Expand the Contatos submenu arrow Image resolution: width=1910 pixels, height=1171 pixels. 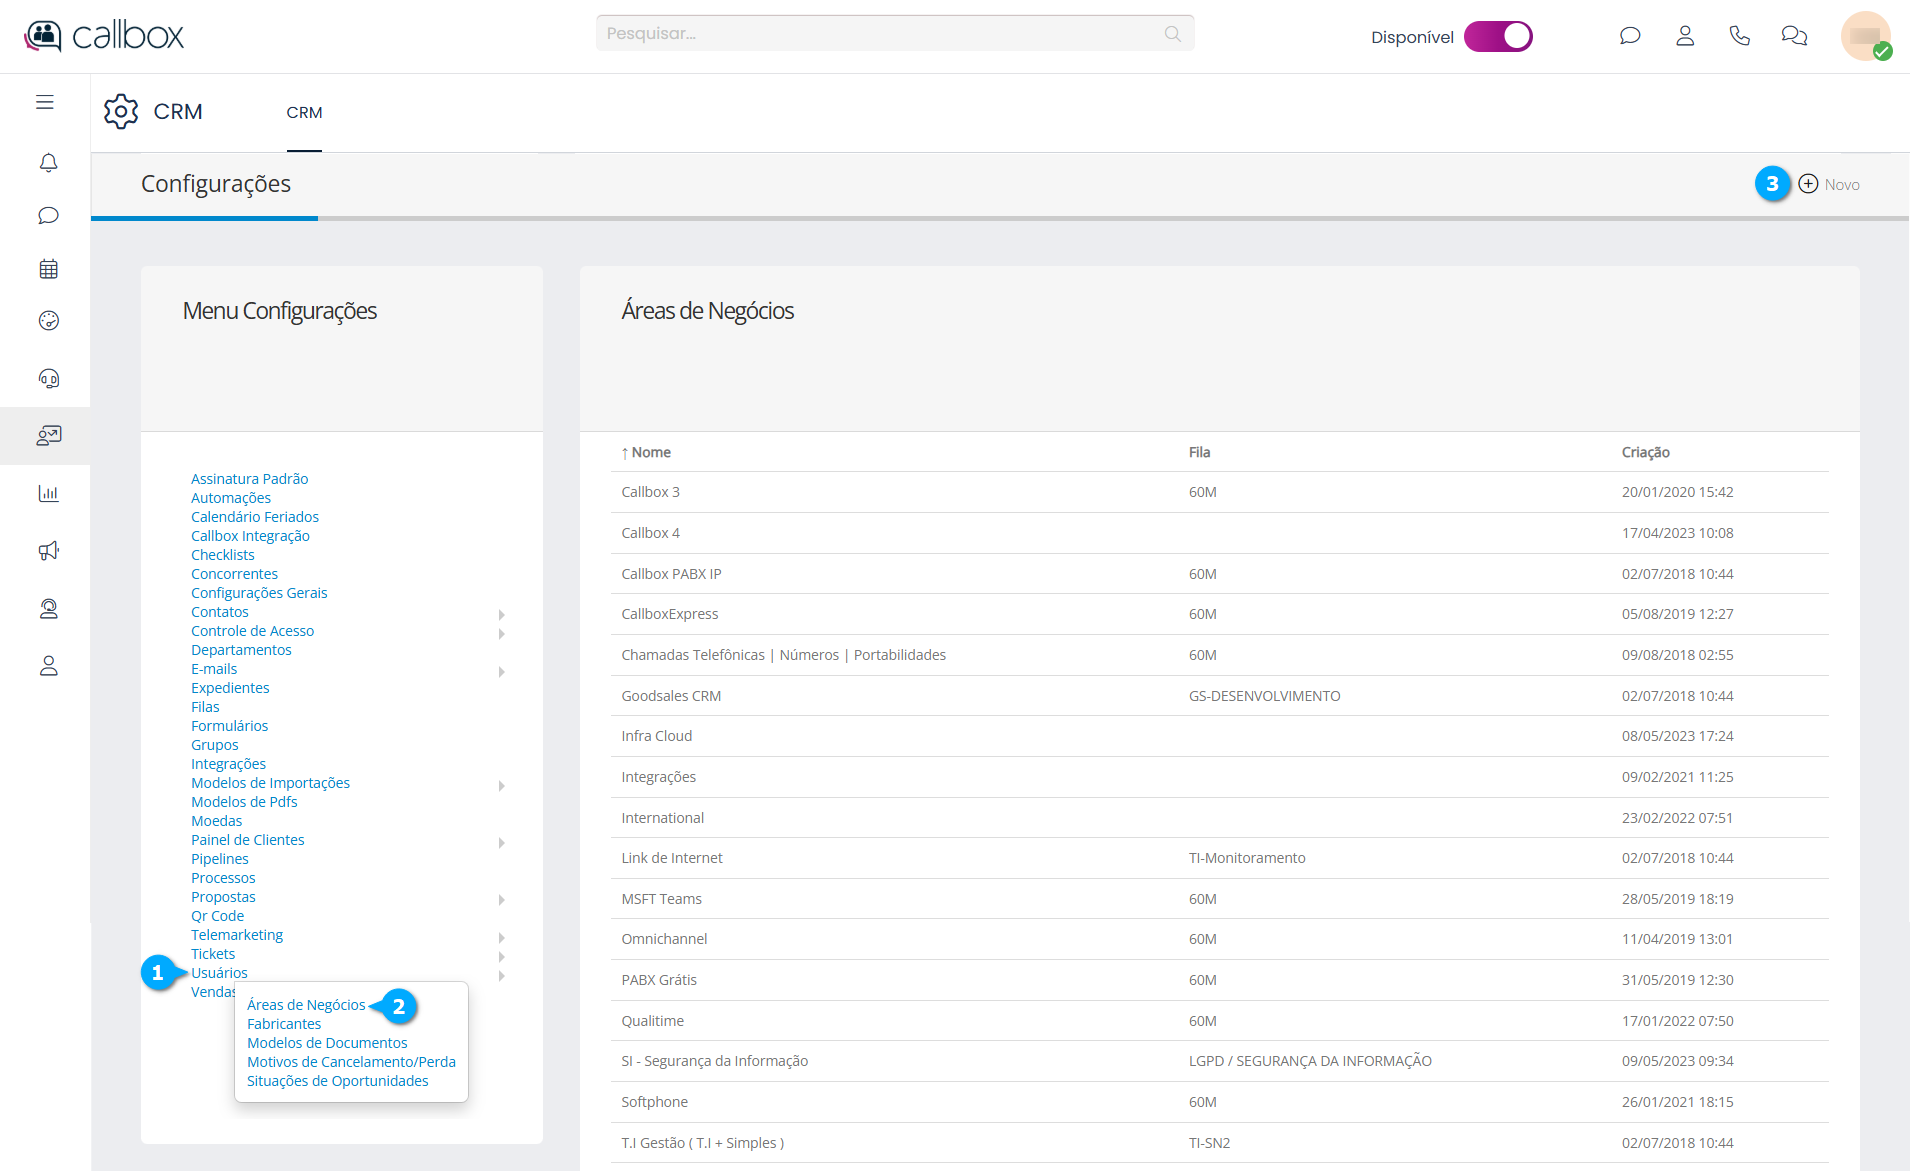click(x=501, y=614)
